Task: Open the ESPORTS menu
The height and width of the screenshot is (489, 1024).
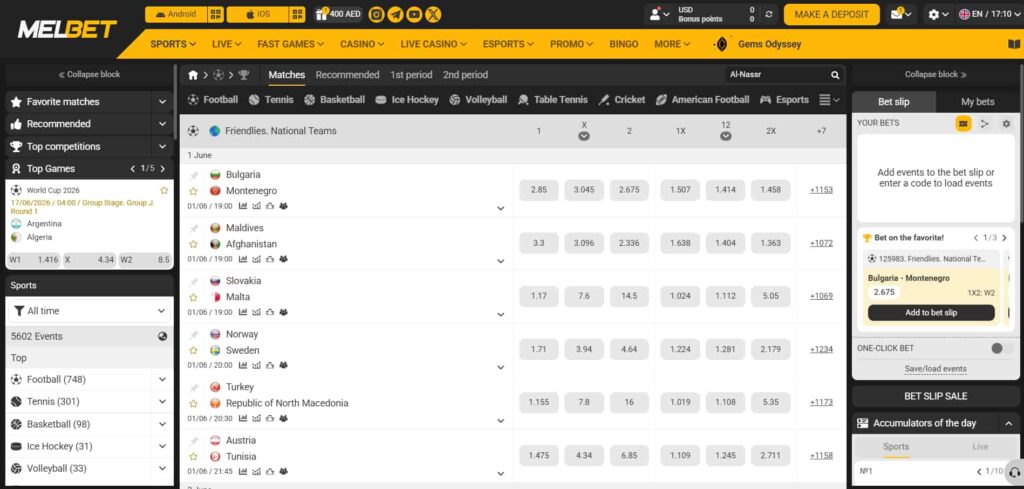Action: point(508,44)
